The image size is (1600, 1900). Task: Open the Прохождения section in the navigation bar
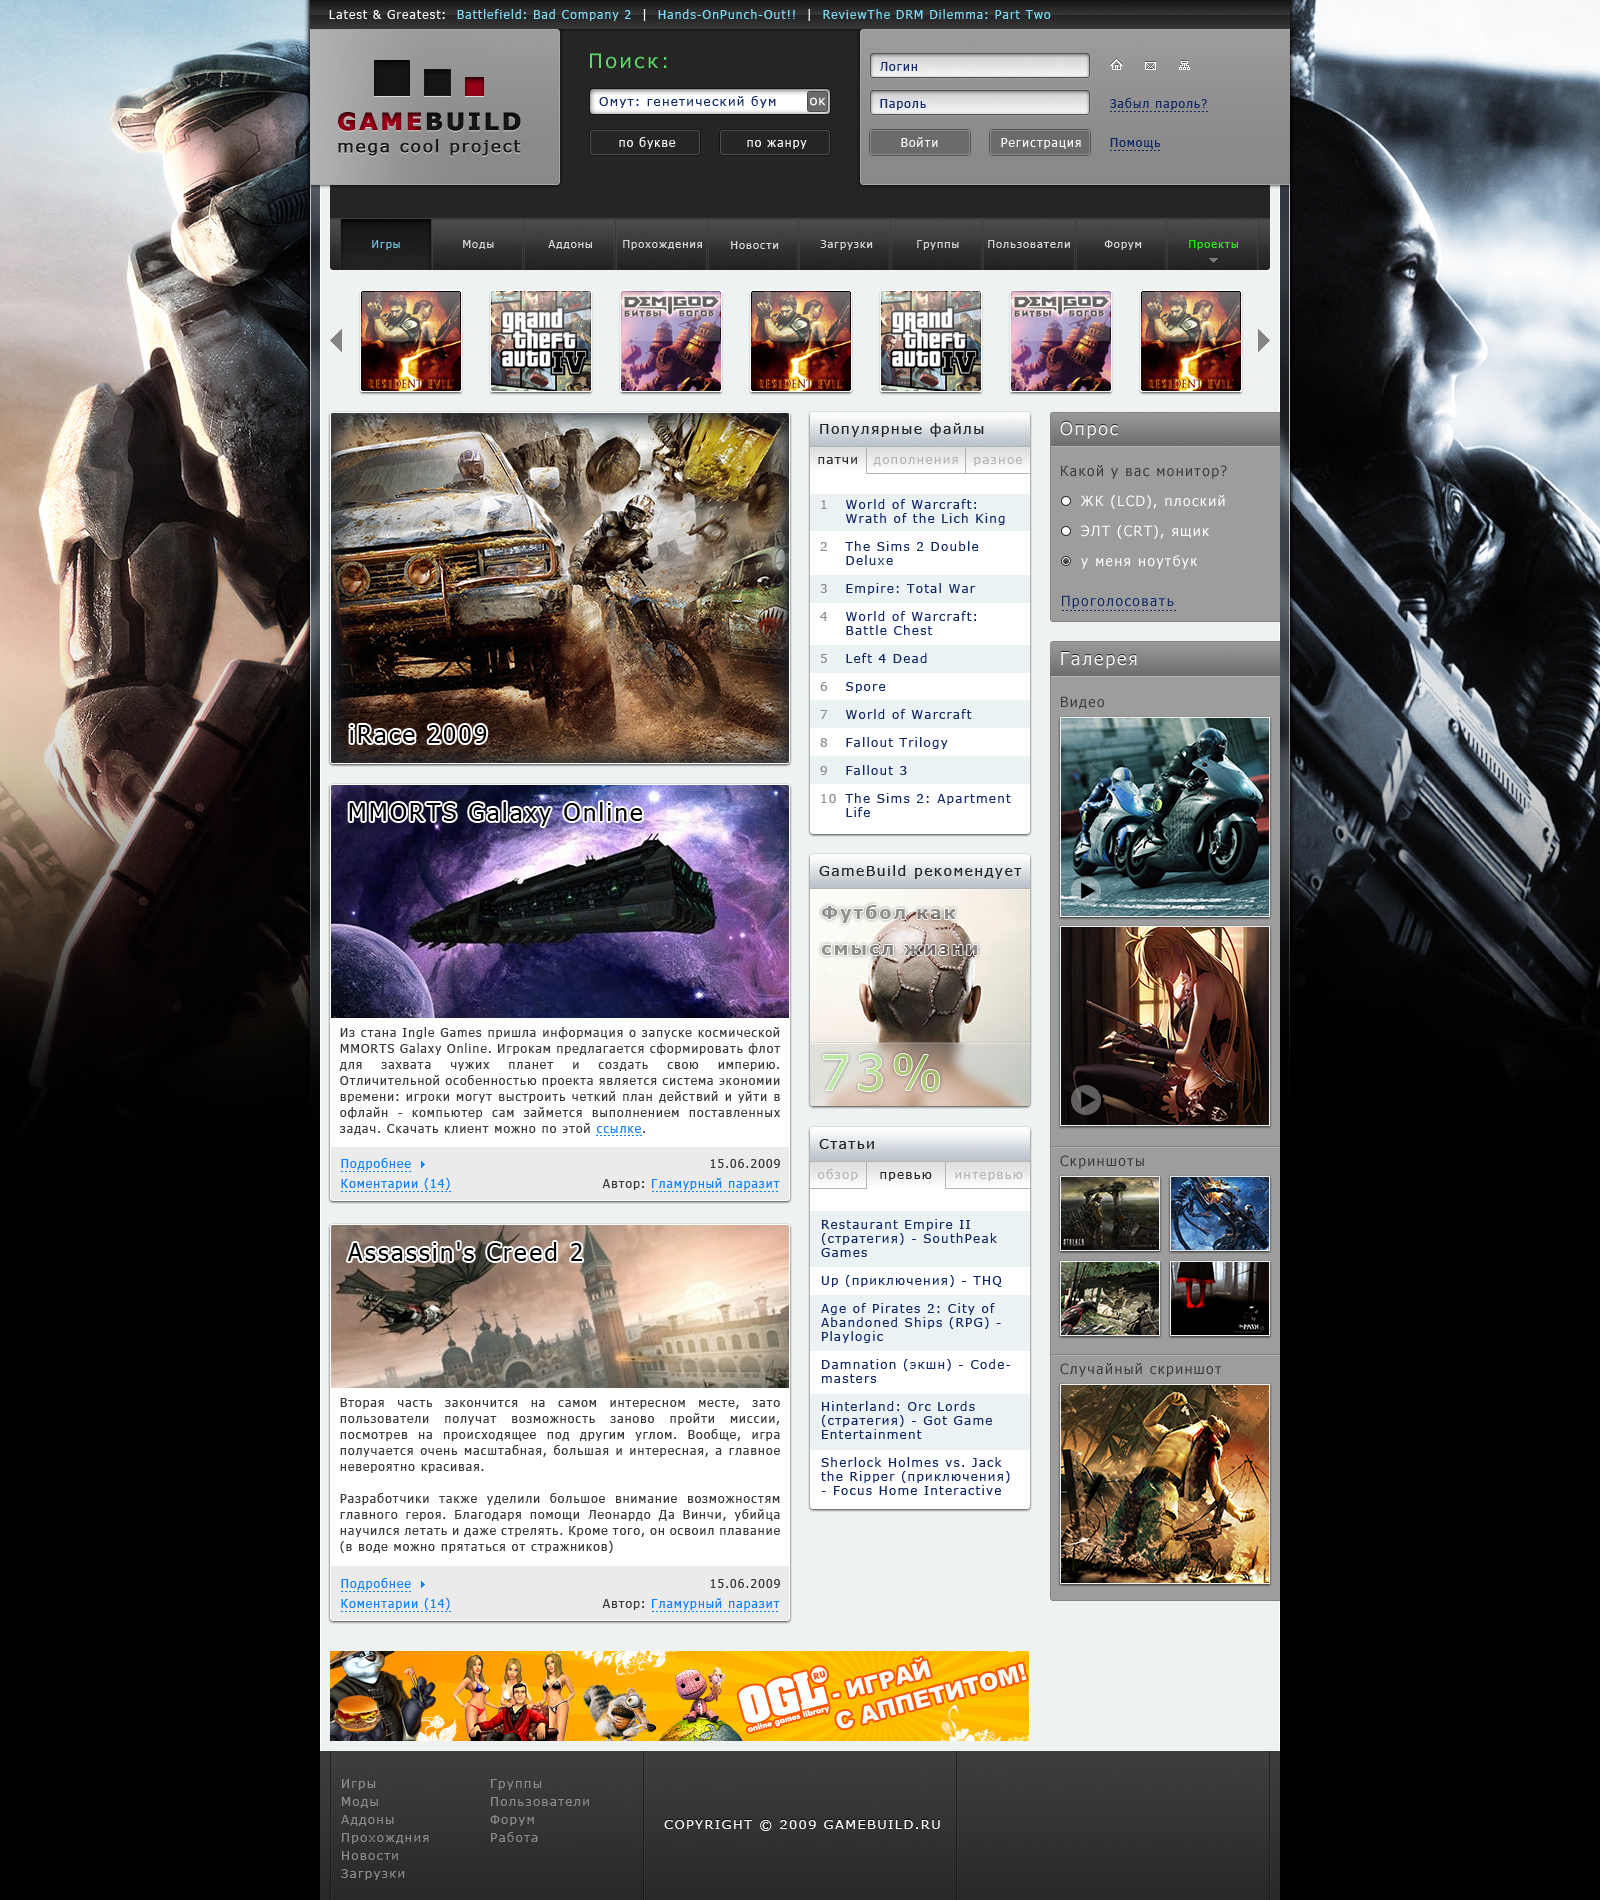click(x=662, y=245)
